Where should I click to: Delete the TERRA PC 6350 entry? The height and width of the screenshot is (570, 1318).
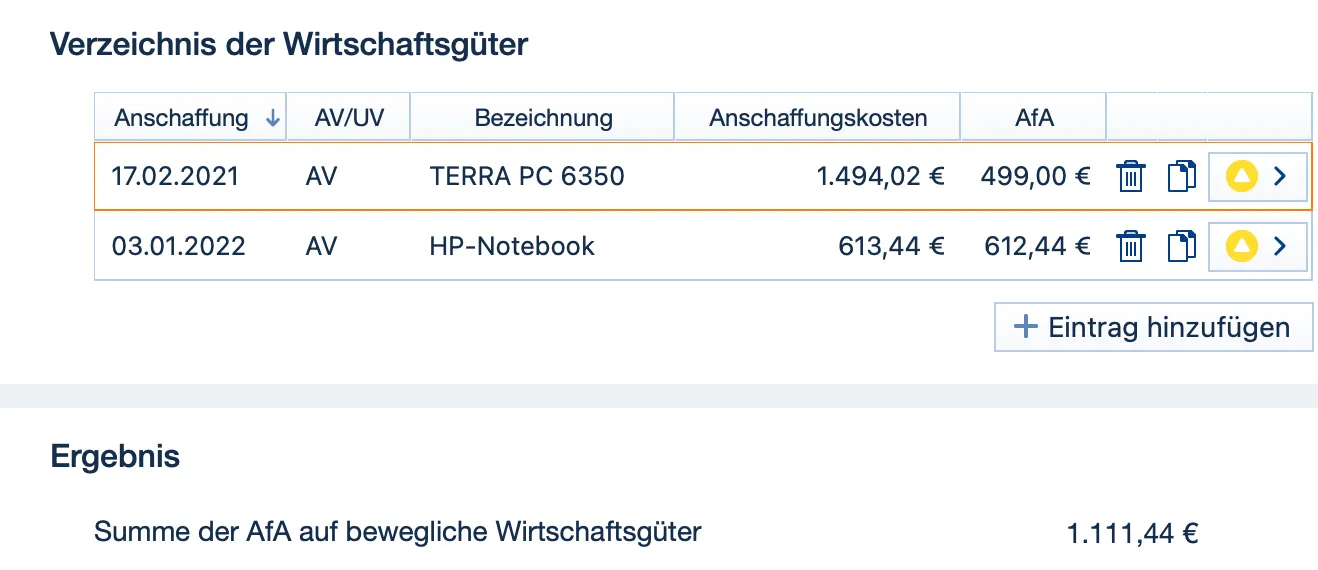point(1130,177)
